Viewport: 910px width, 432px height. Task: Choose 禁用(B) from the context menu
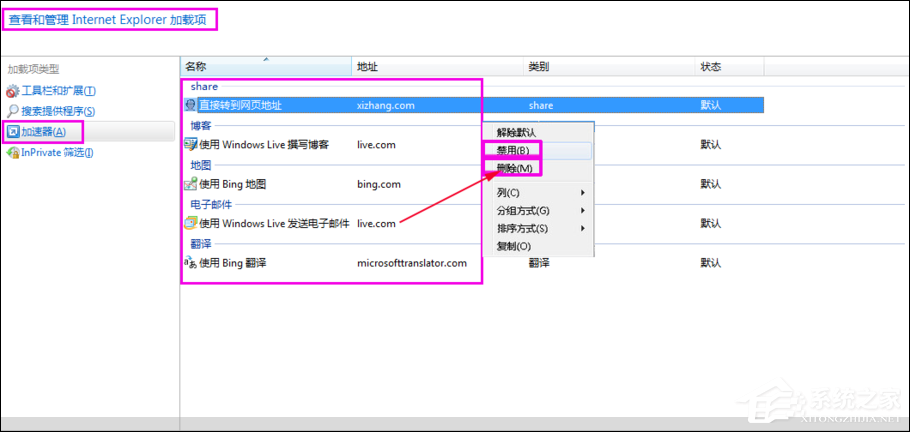[513, 150]
